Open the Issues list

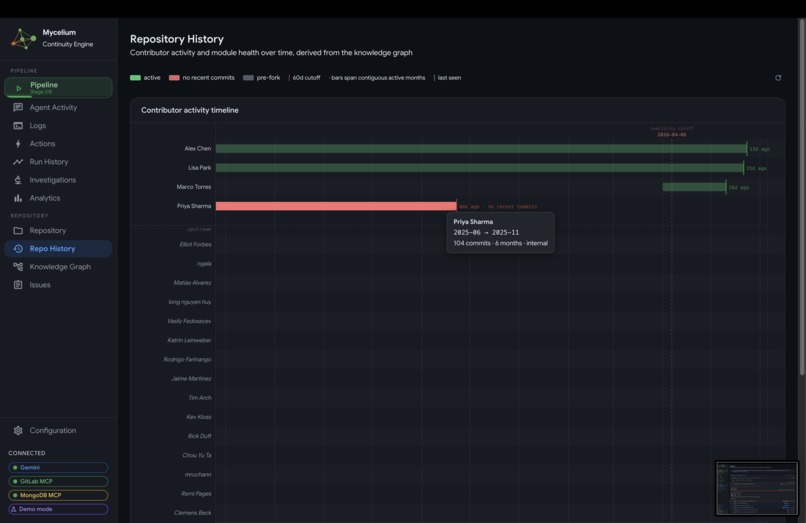[58, 284]
